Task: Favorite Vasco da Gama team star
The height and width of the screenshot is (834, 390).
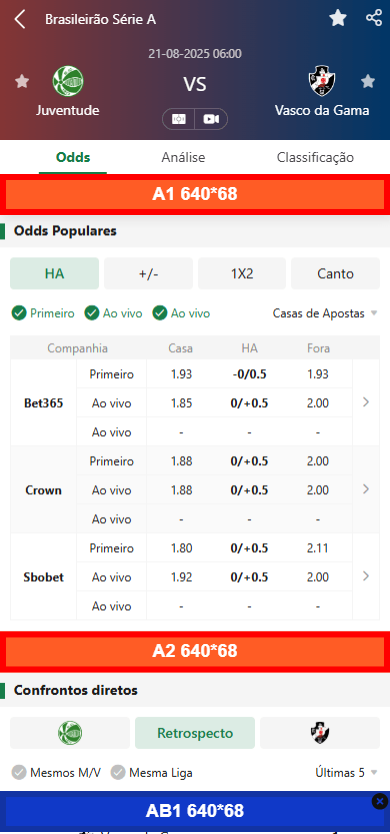Action: click(368, 81)
